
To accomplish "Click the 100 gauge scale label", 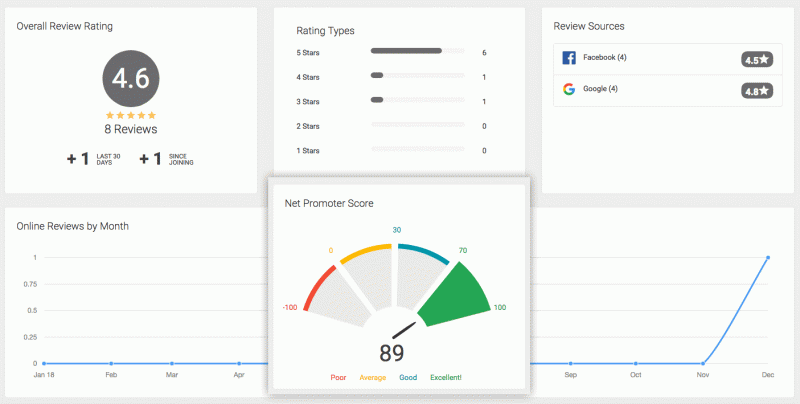I will pyautogui.click(x=499, y=308).
